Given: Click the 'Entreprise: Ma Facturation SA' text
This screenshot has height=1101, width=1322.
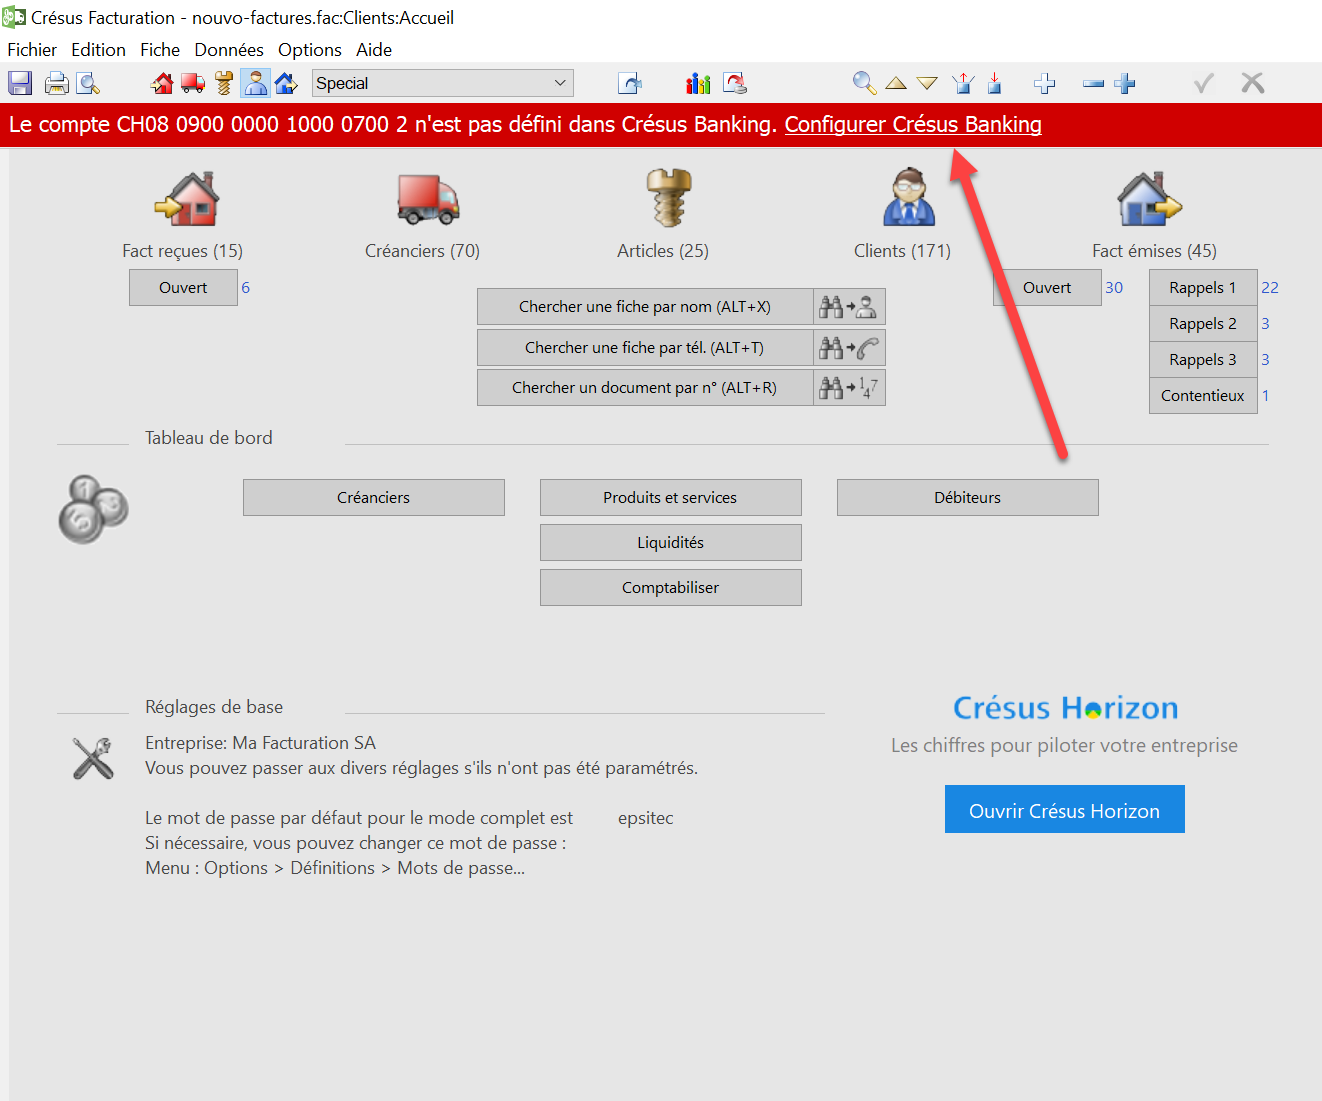Looking at the screenshot, I should tap(261, 743).
